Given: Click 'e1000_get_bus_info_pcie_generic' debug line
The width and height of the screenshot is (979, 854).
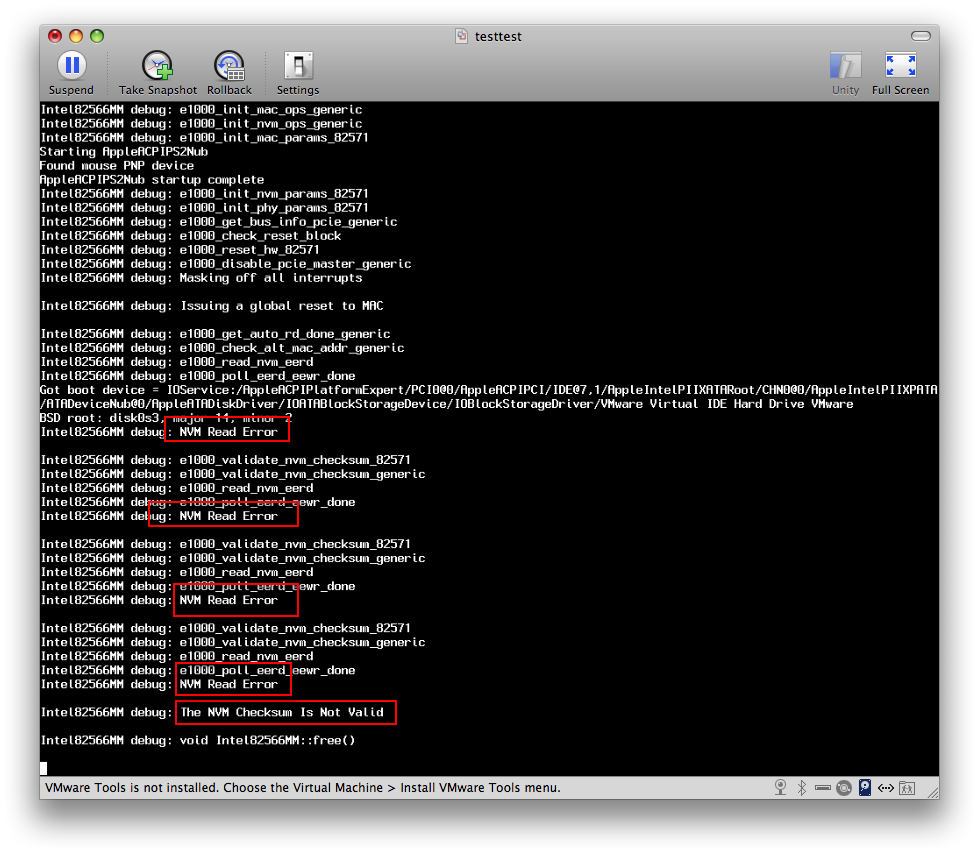Looking at the screenshot, I should coord(219,222).
